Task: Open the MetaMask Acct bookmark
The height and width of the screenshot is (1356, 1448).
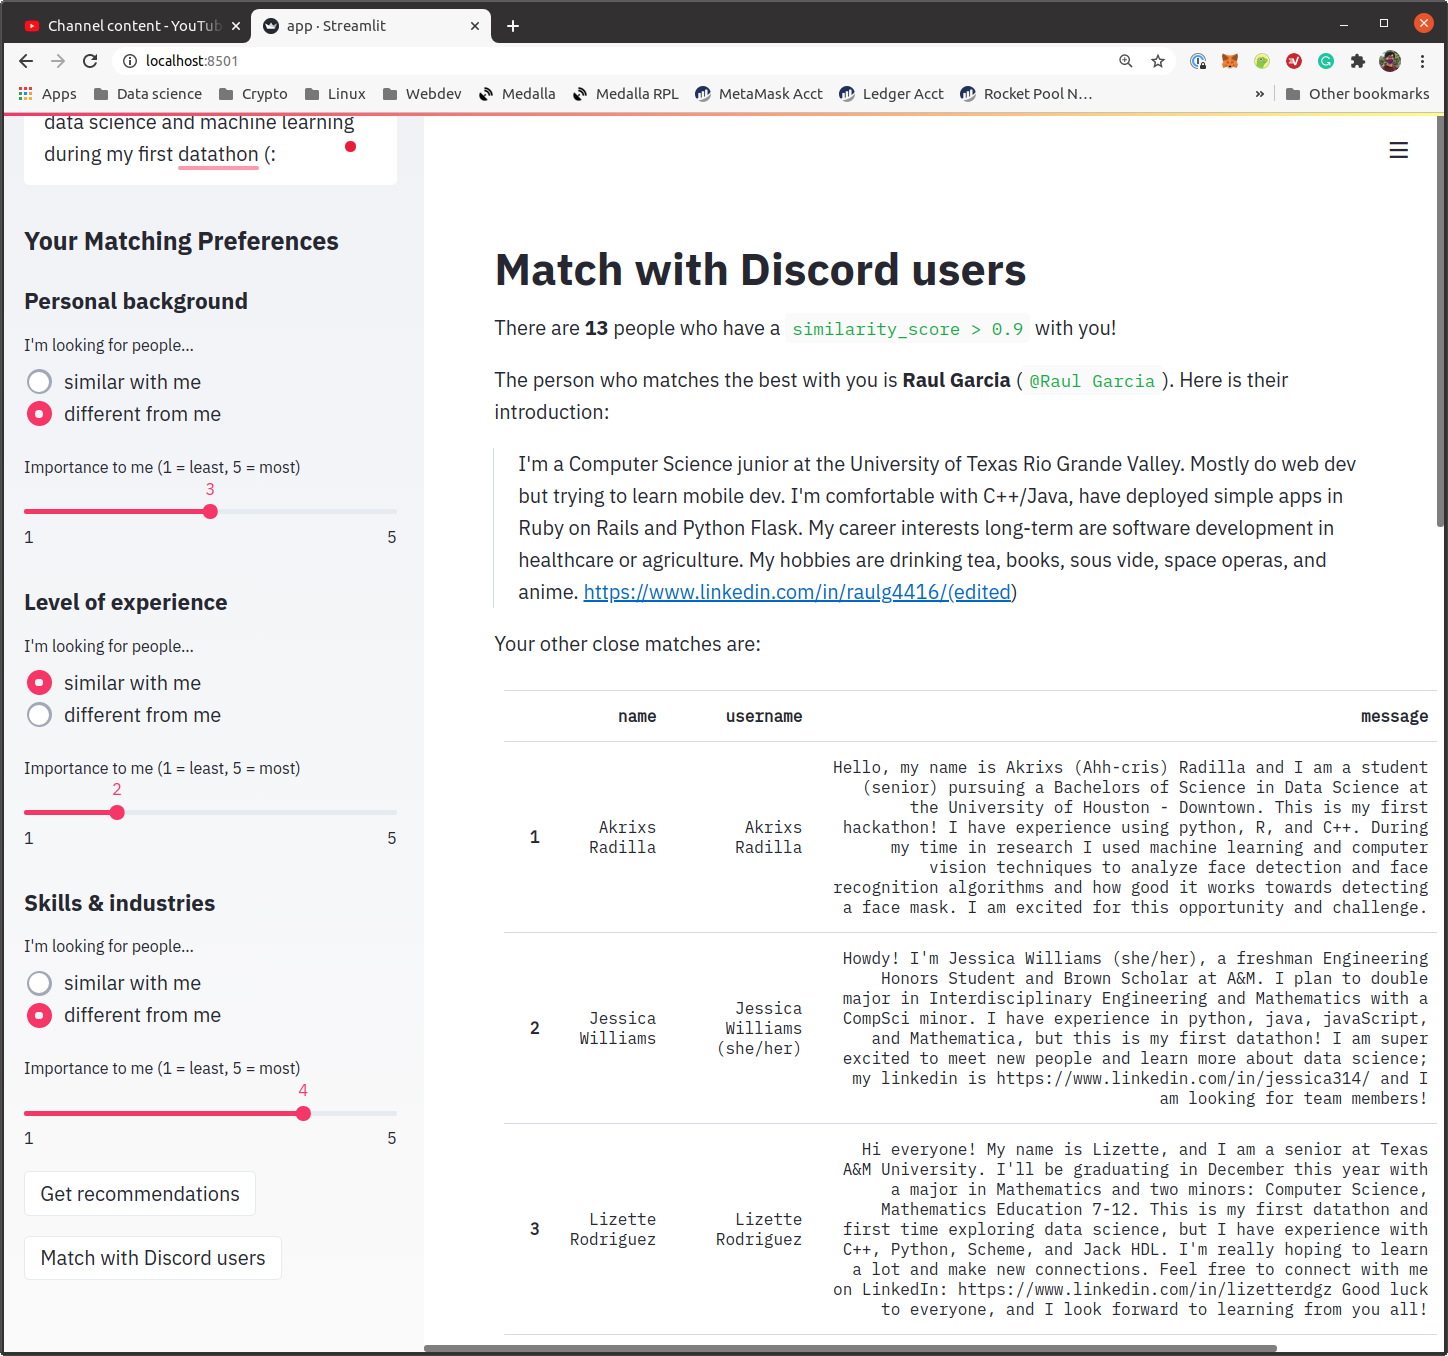Action: point(759,94)
